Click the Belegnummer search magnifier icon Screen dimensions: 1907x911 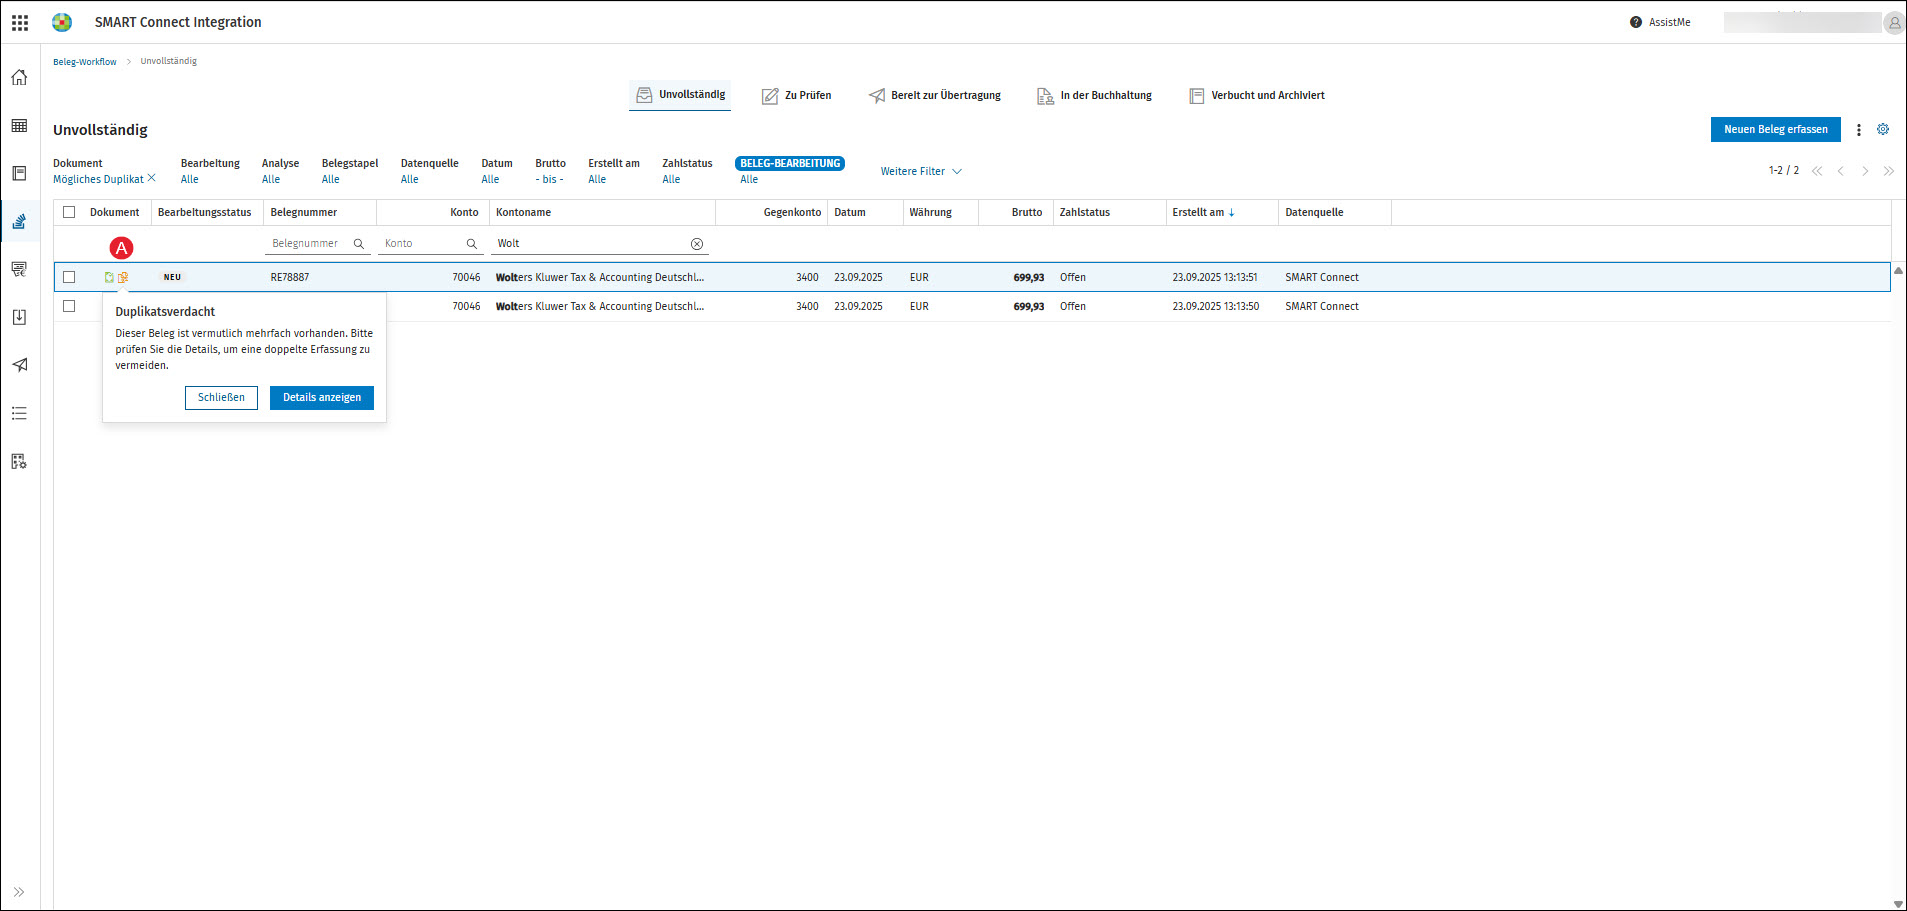(359, 244)
